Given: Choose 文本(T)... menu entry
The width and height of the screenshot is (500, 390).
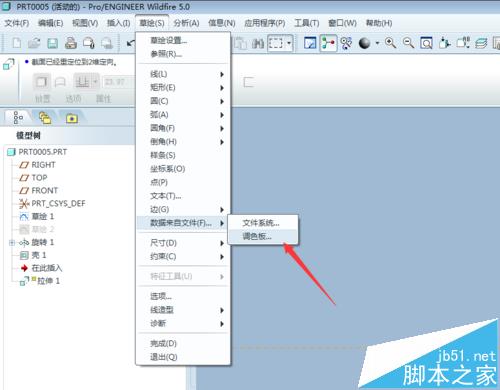Looking at the screenshot, I should pyautogui.click(x=183, y=196).
